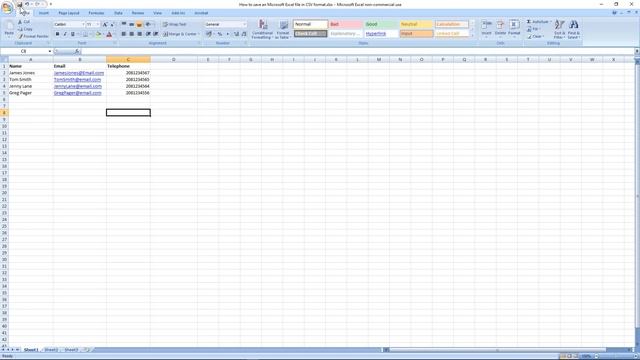
Task: Open the JennyLane@email.com hyperlink
Action: coord(78,86)
